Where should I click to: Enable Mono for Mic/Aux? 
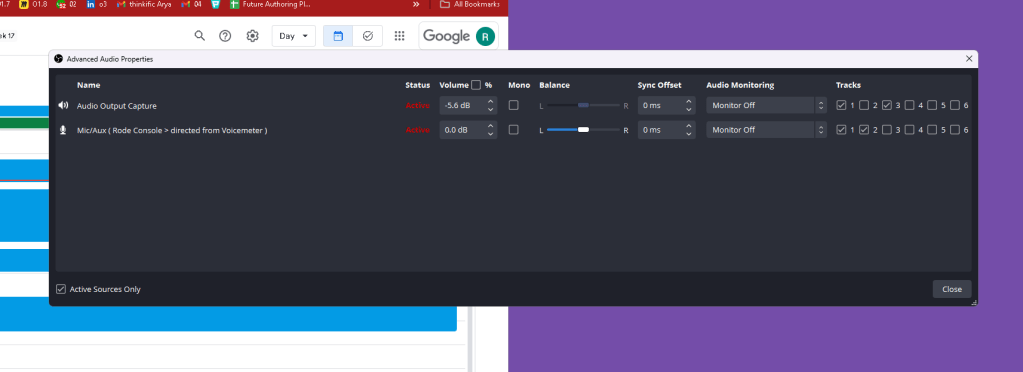click(513, 130)
